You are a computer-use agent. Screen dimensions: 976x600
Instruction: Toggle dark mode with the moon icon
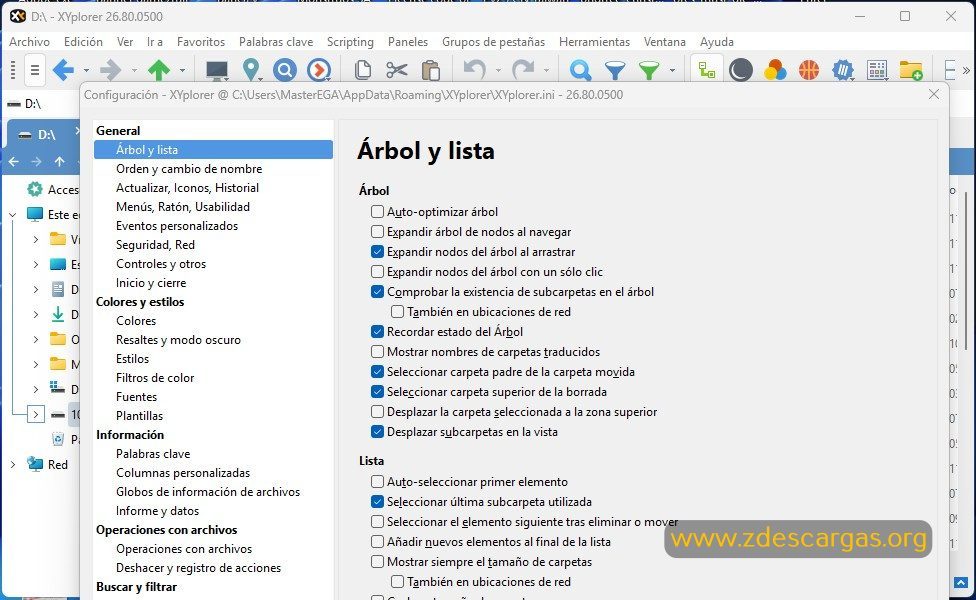point(741,70)
